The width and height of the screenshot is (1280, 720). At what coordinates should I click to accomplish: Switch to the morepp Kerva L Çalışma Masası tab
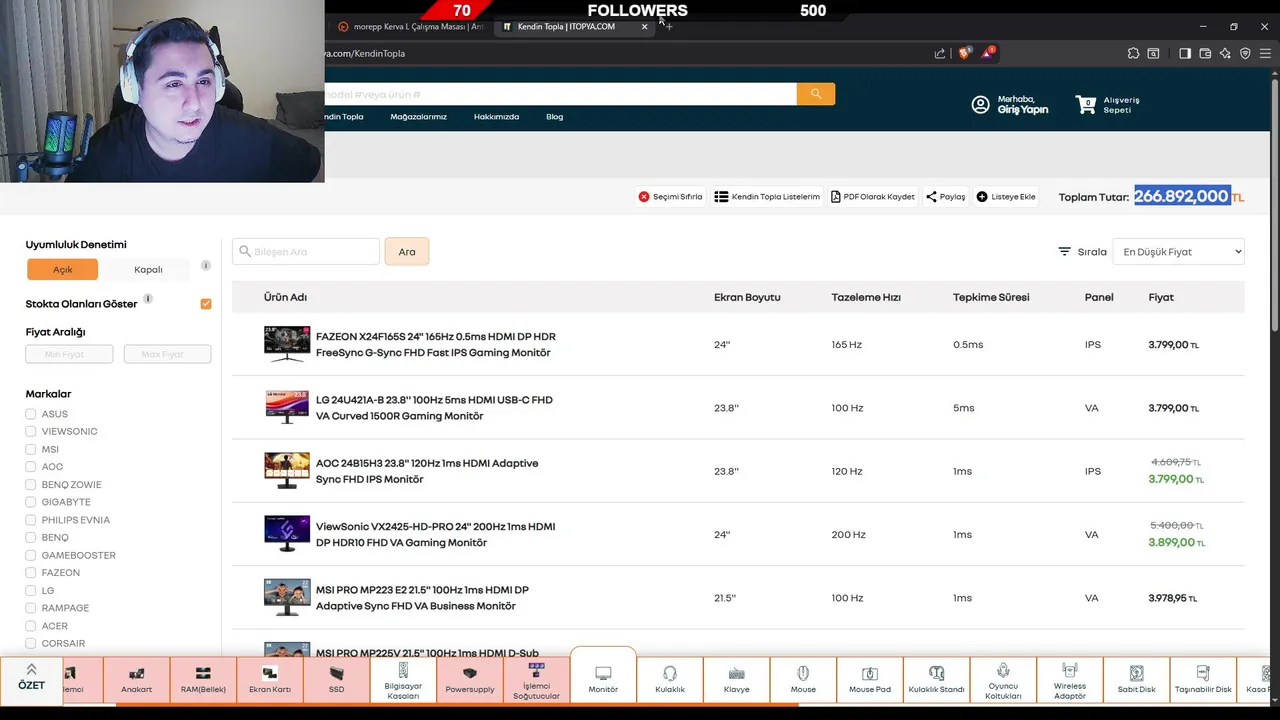pos(410,27)
